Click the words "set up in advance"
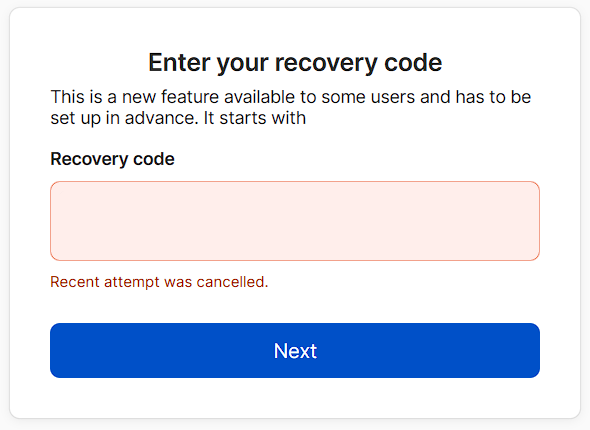This screenshot has width=590, height=430. coord(124,119)
